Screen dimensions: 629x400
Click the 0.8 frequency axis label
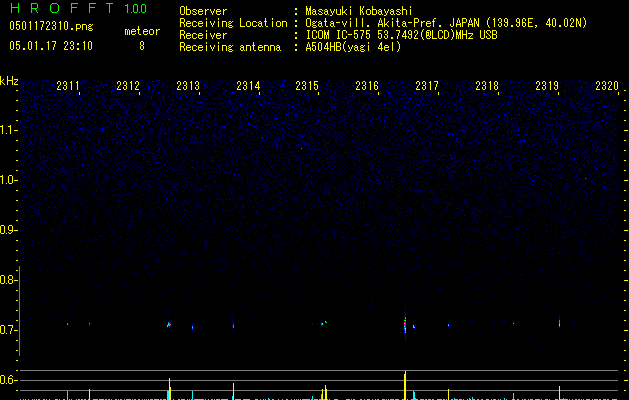coord(7,280)
